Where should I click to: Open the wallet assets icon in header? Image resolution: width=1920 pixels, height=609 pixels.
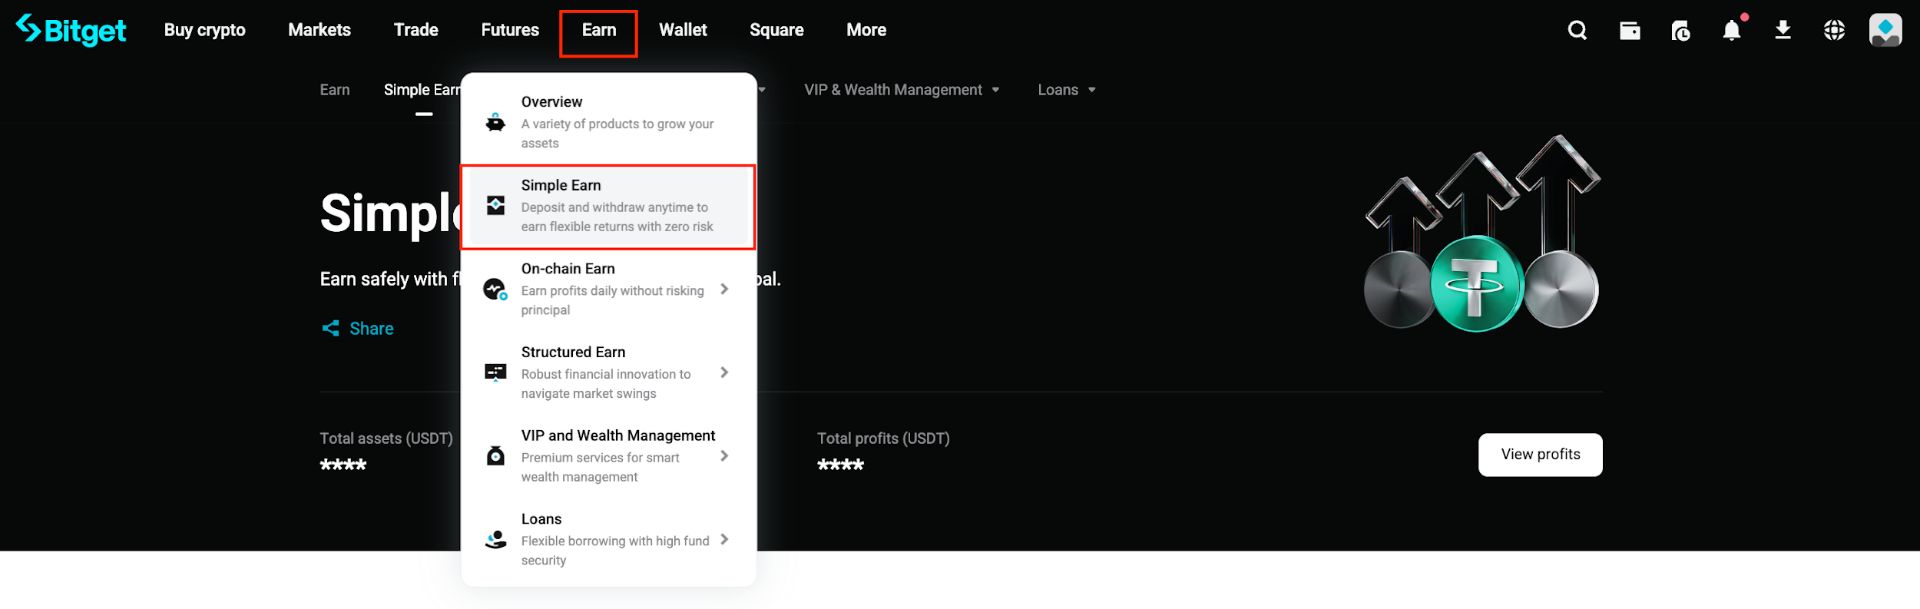pyautogui.click(x=1630, y=30)
